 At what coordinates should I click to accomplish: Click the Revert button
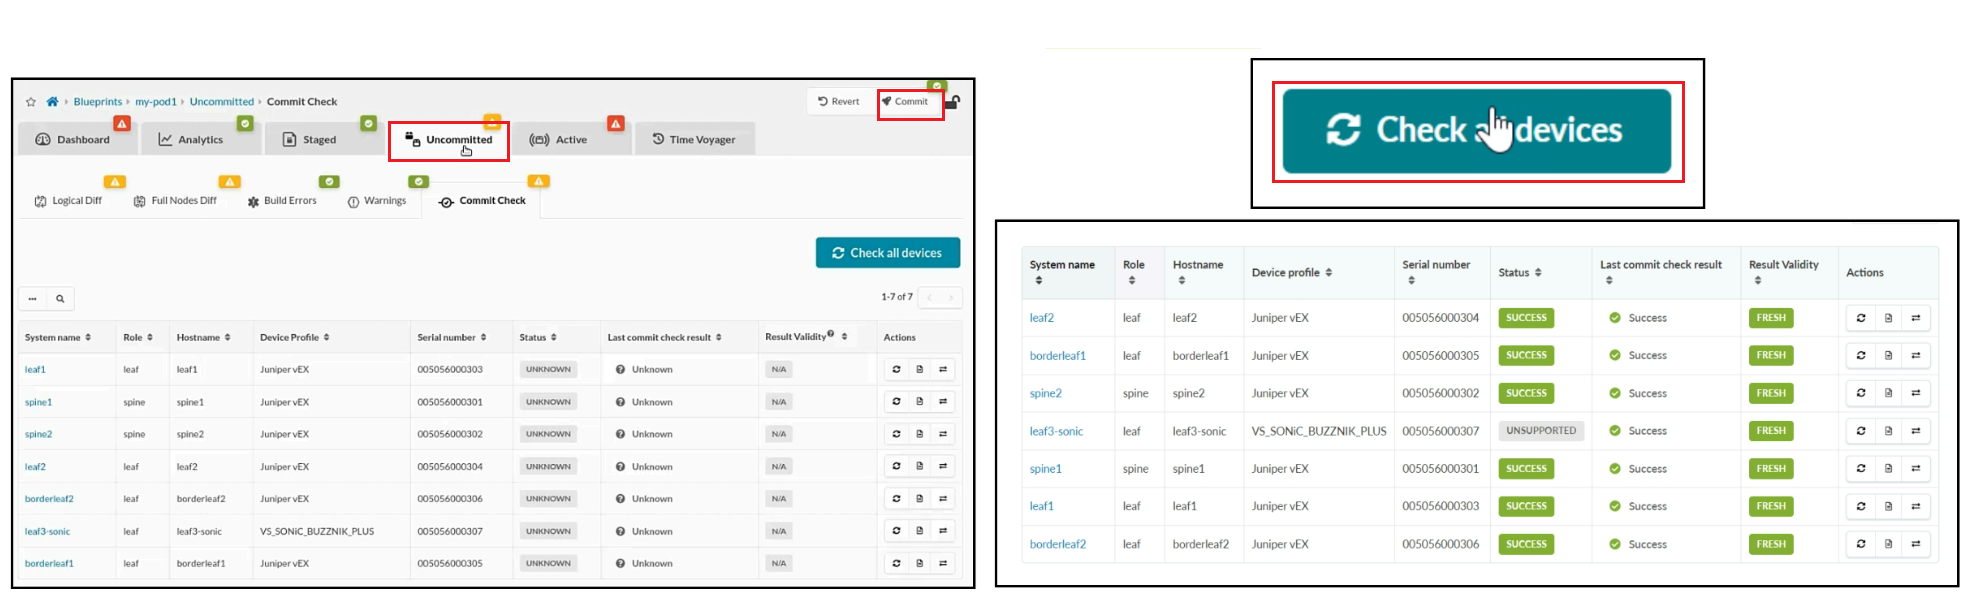point(838,102)
